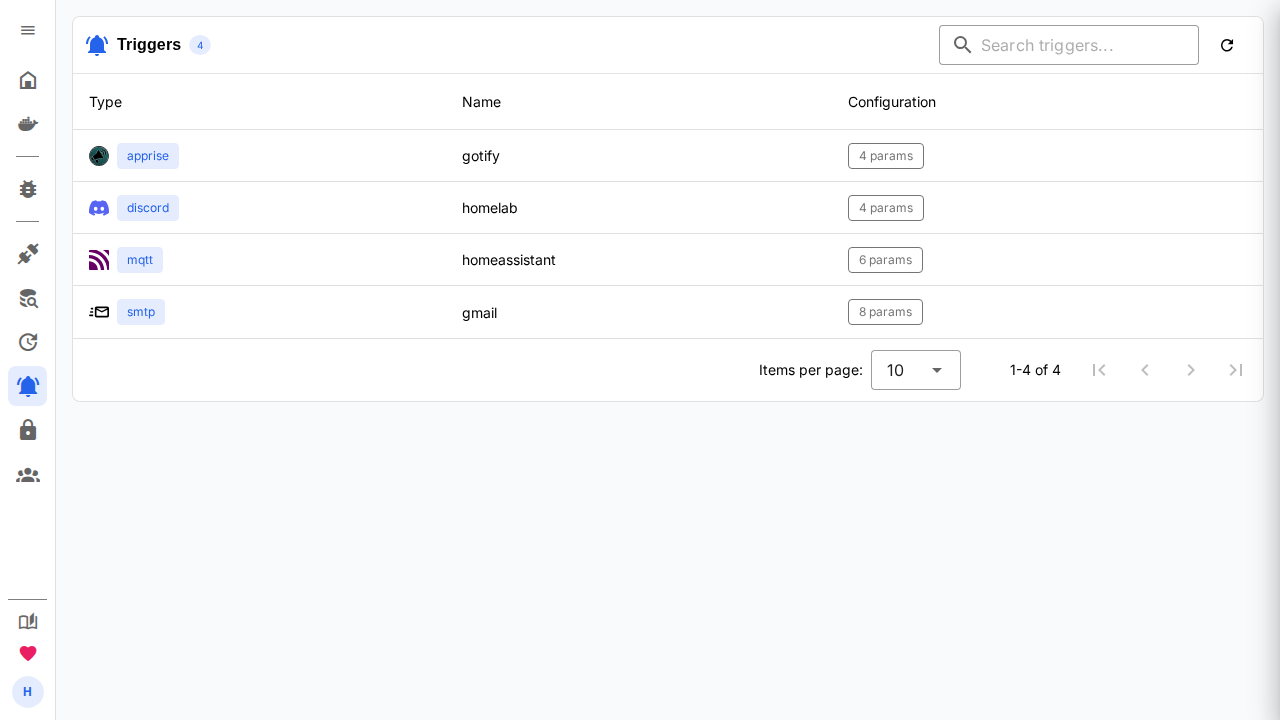Refresh the triggers list
This screenshot has width=1280, height=720.
tap(1227, 45)
